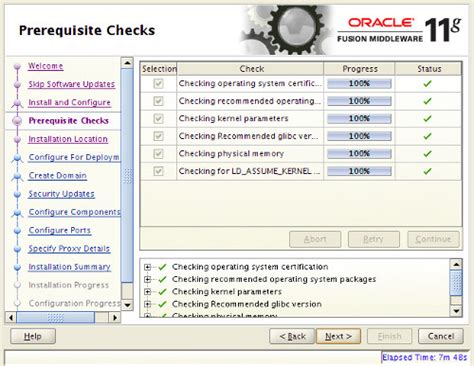Click the Selection column header
The height and width of the screenshot is (366, 474).
[x=159, y=69]
